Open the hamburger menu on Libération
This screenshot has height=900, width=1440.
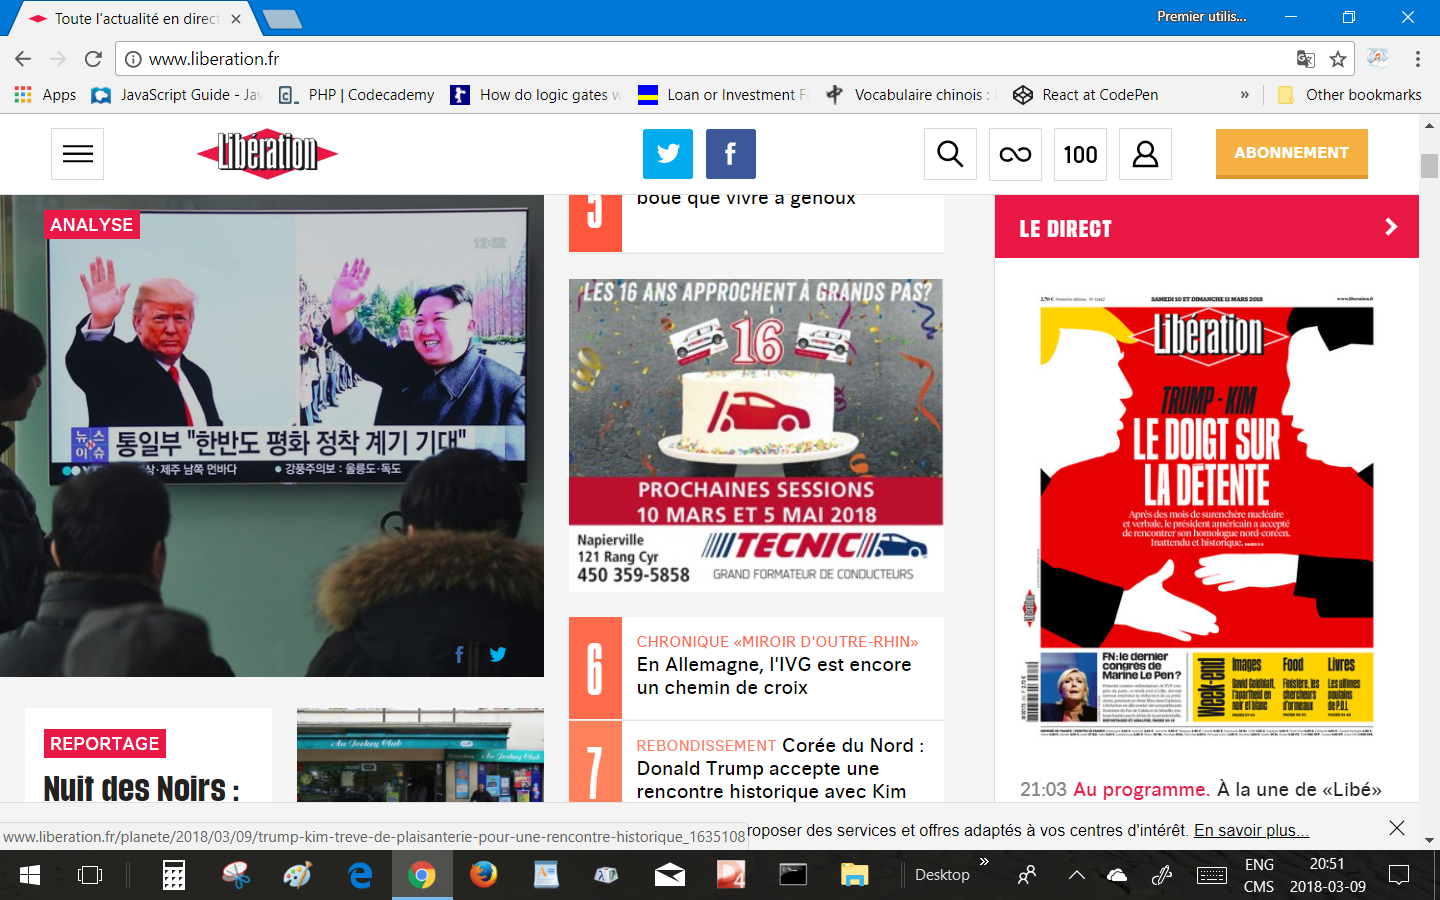[x=78, y=154]
